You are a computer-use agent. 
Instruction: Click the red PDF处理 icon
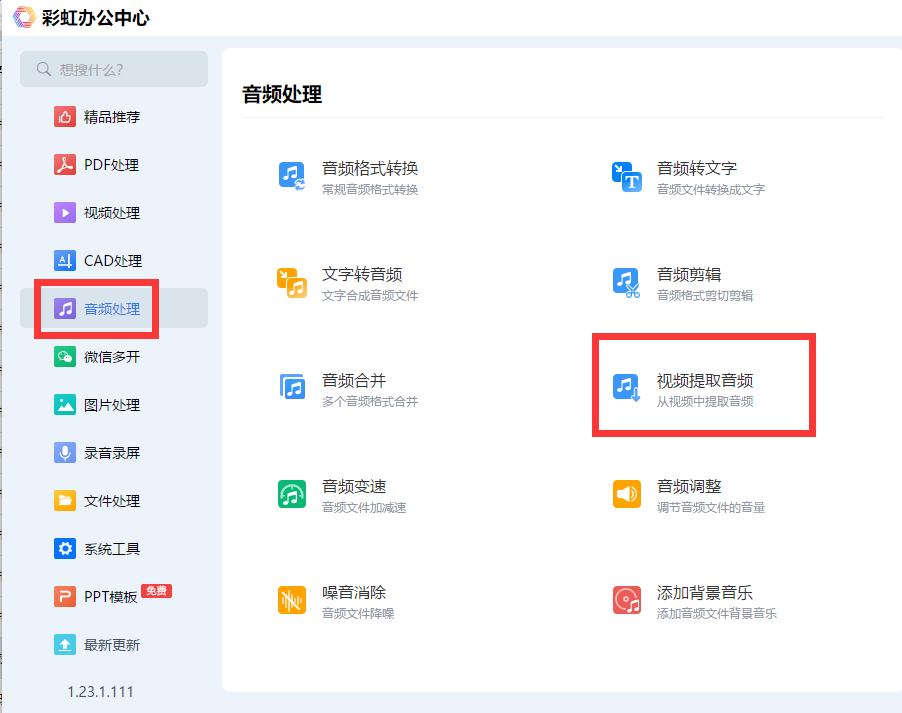65,165
